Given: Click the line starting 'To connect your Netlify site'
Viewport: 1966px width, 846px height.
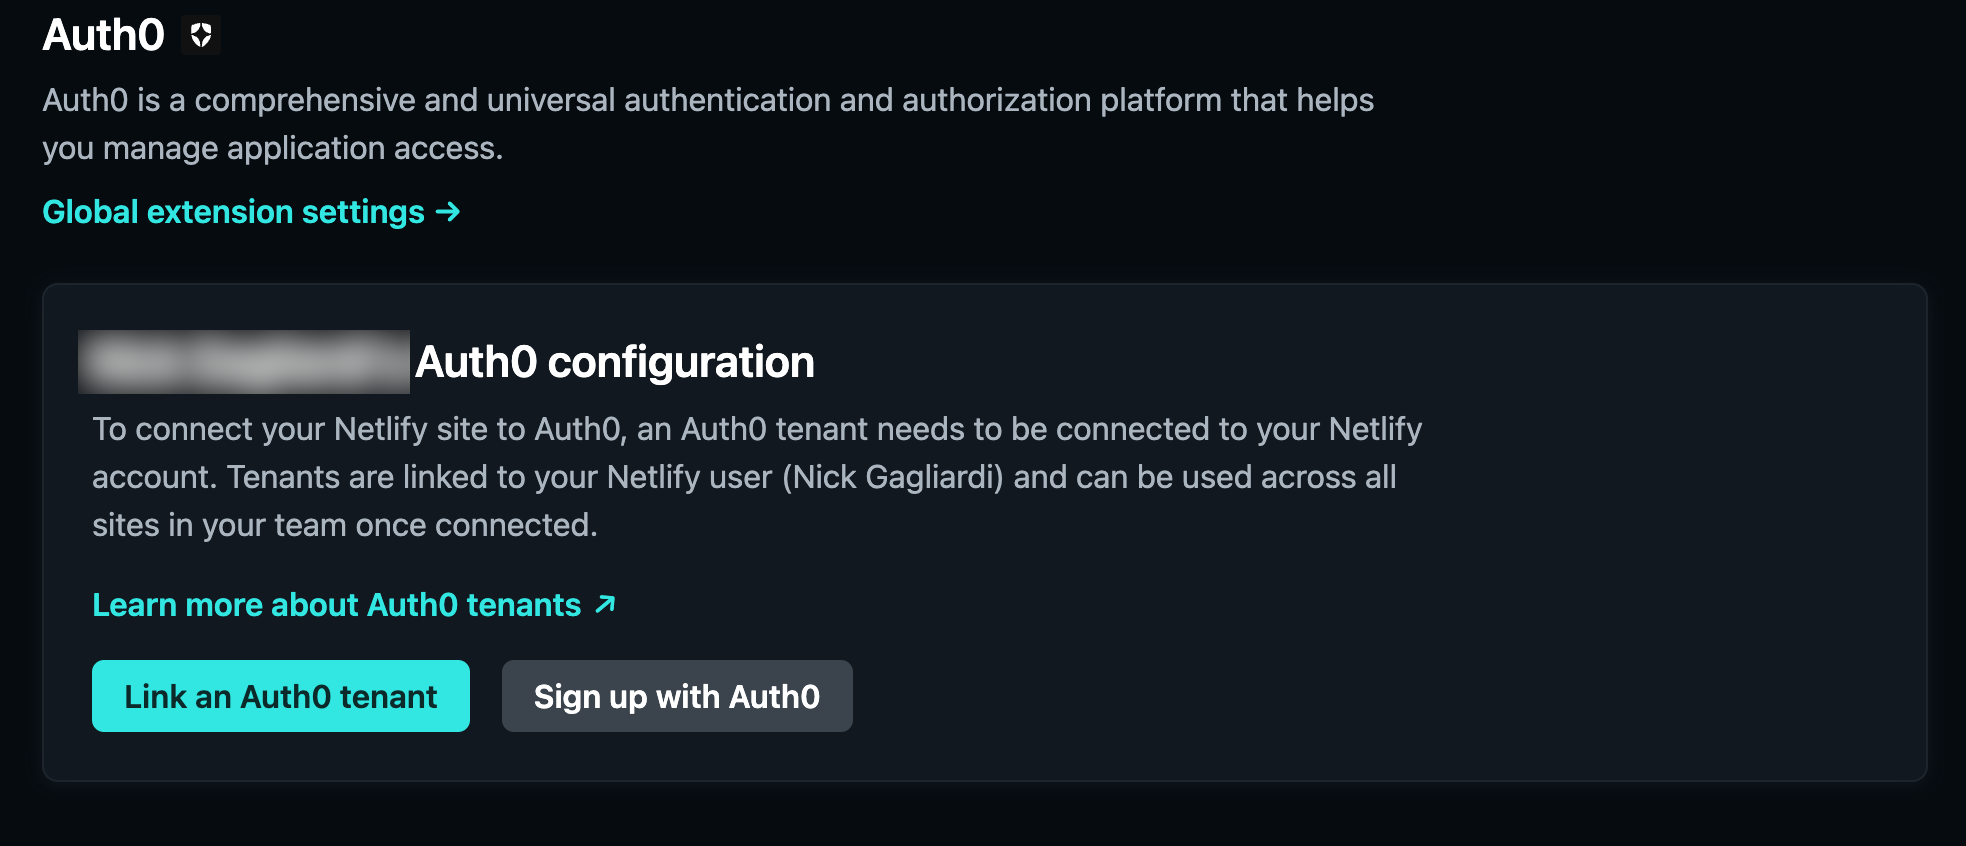Looking at the screenshot, I should (x=757, y=429).
